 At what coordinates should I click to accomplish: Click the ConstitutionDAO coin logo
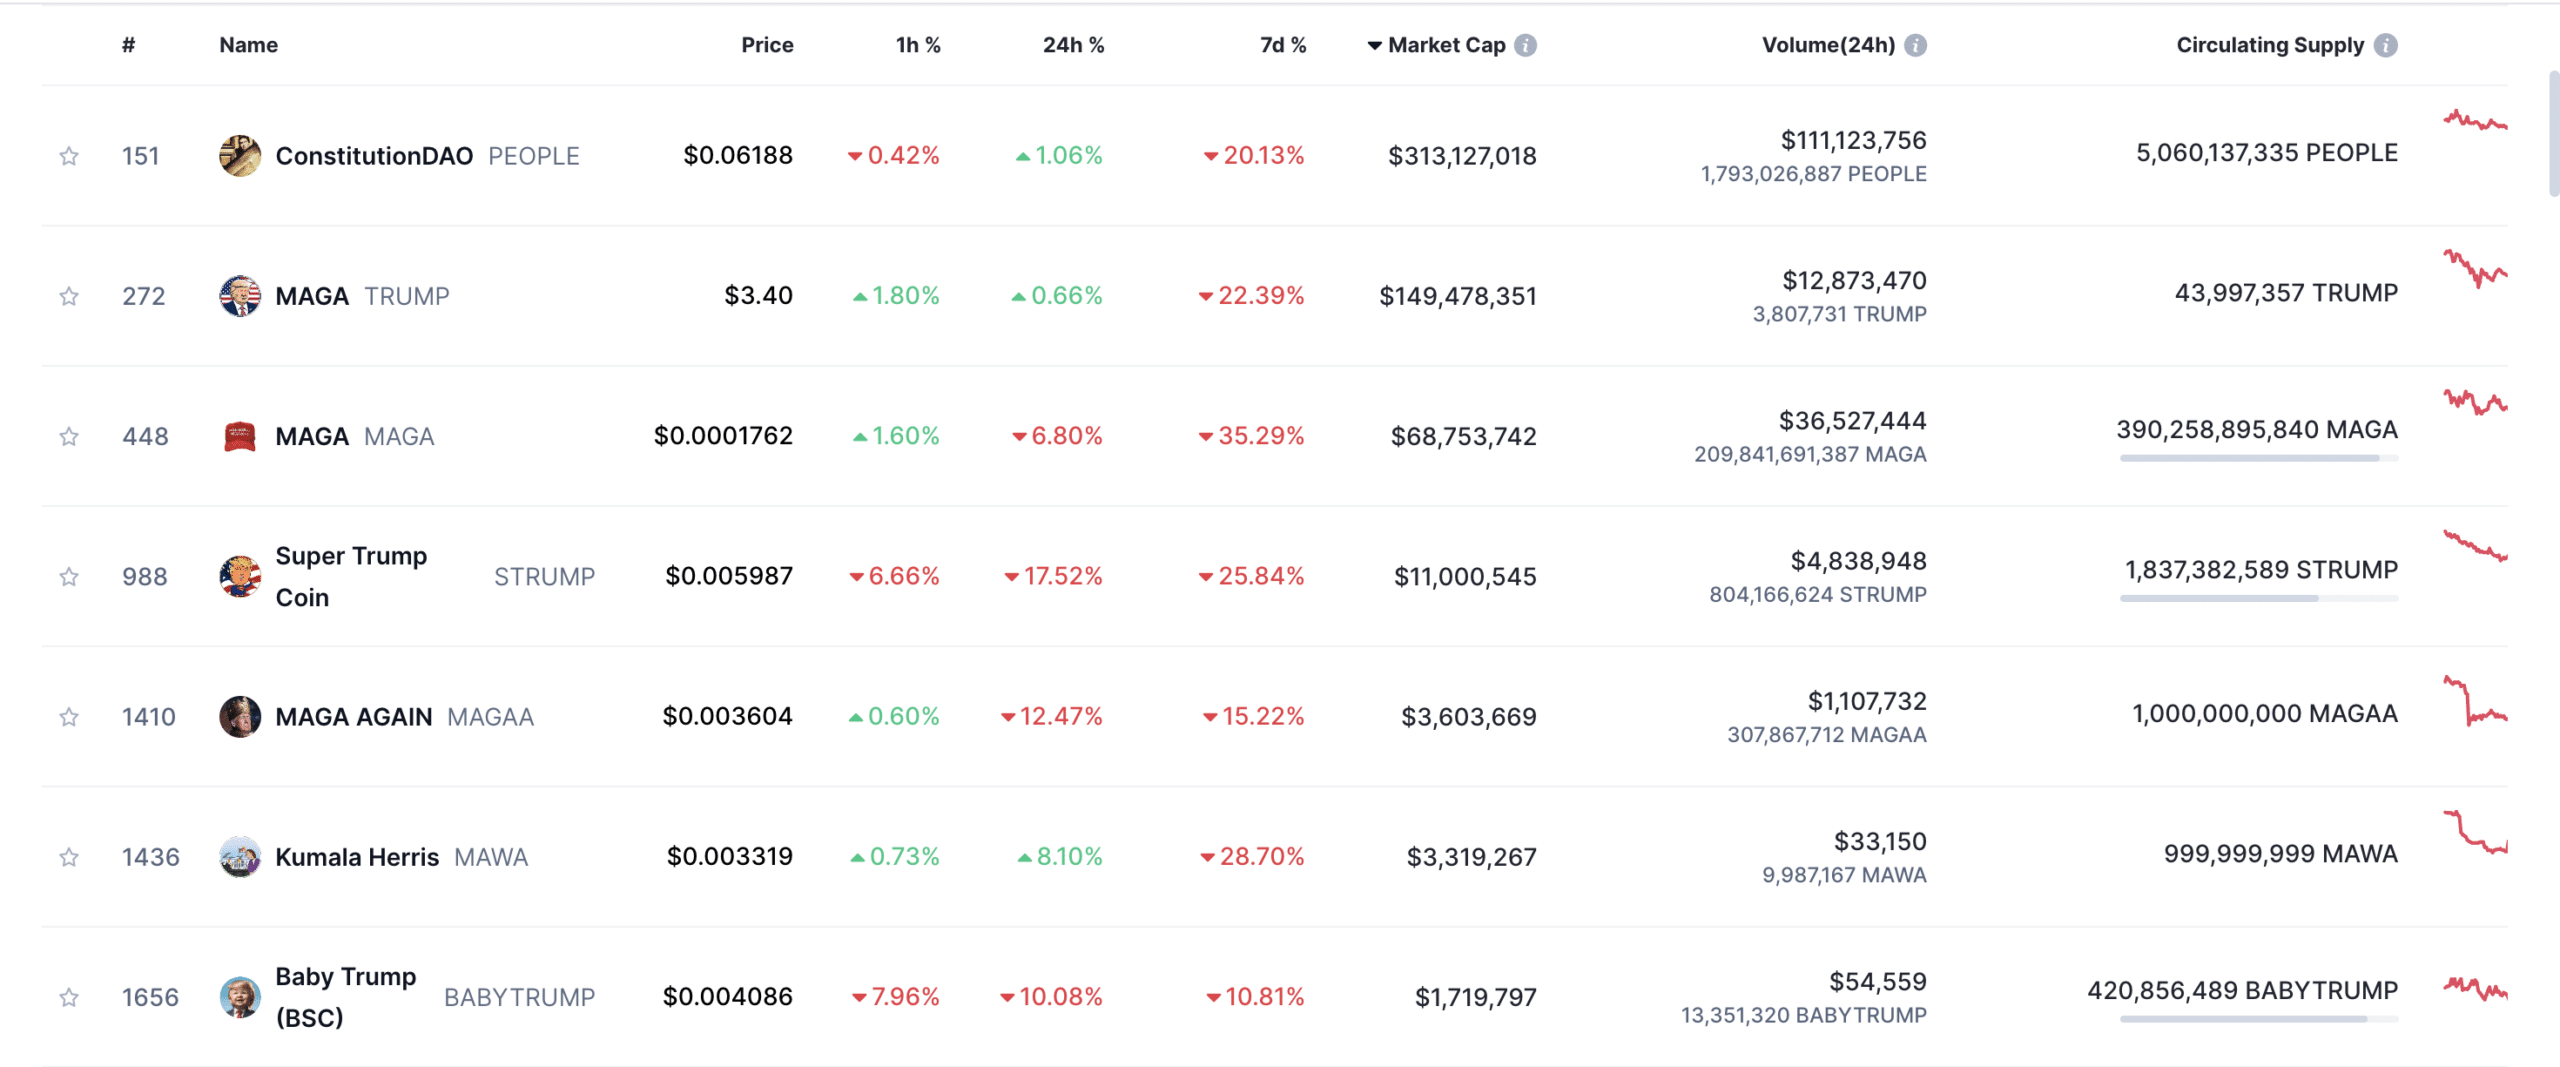[239, 156]
